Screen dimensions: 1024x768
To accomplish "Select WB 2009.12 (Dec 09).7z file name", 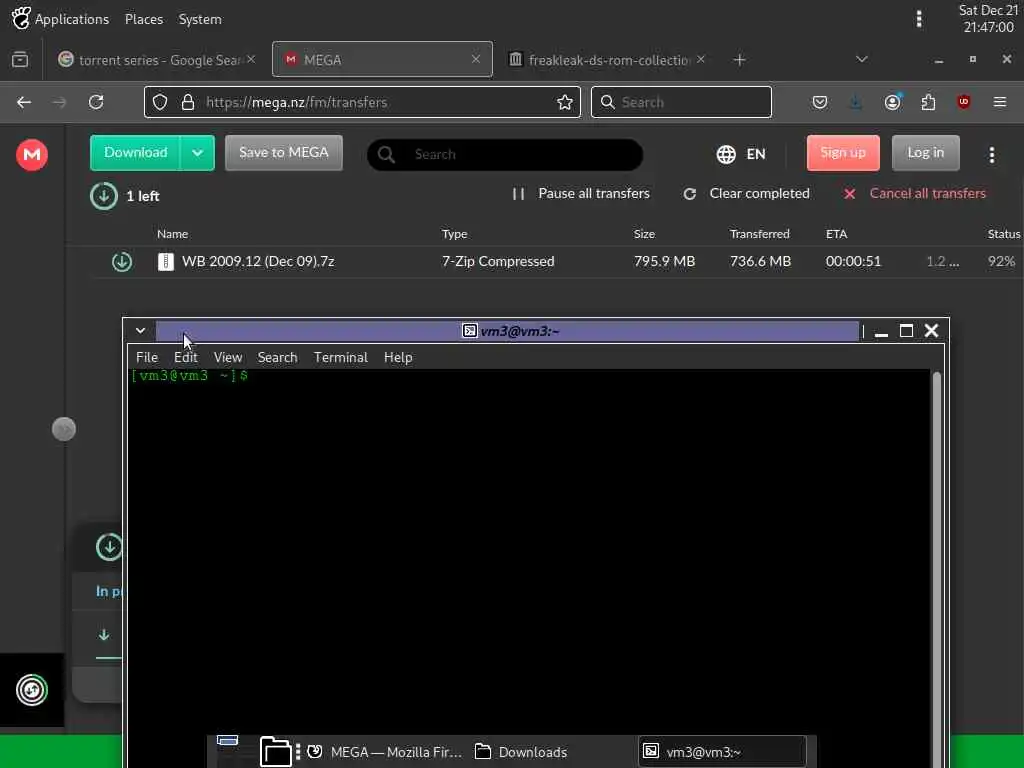I will tap(258, 262).
